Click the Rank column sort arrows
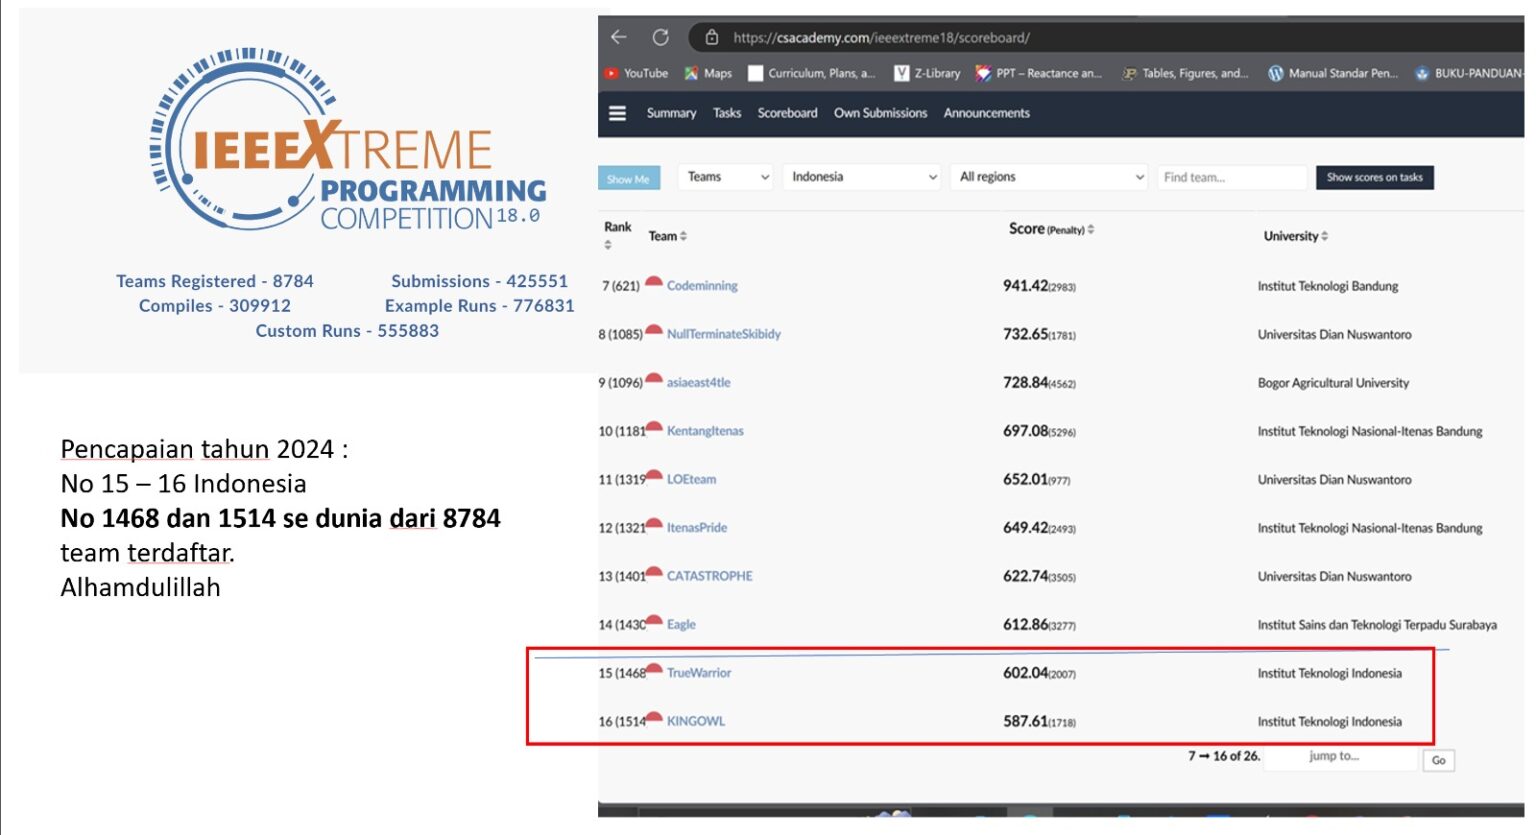The image size is (1536, 835). (608, 245)
